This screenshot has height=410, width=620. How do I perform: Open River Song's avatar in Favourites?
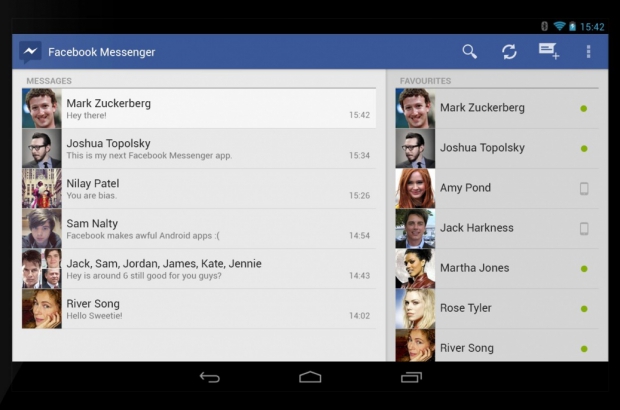point(415,345)
